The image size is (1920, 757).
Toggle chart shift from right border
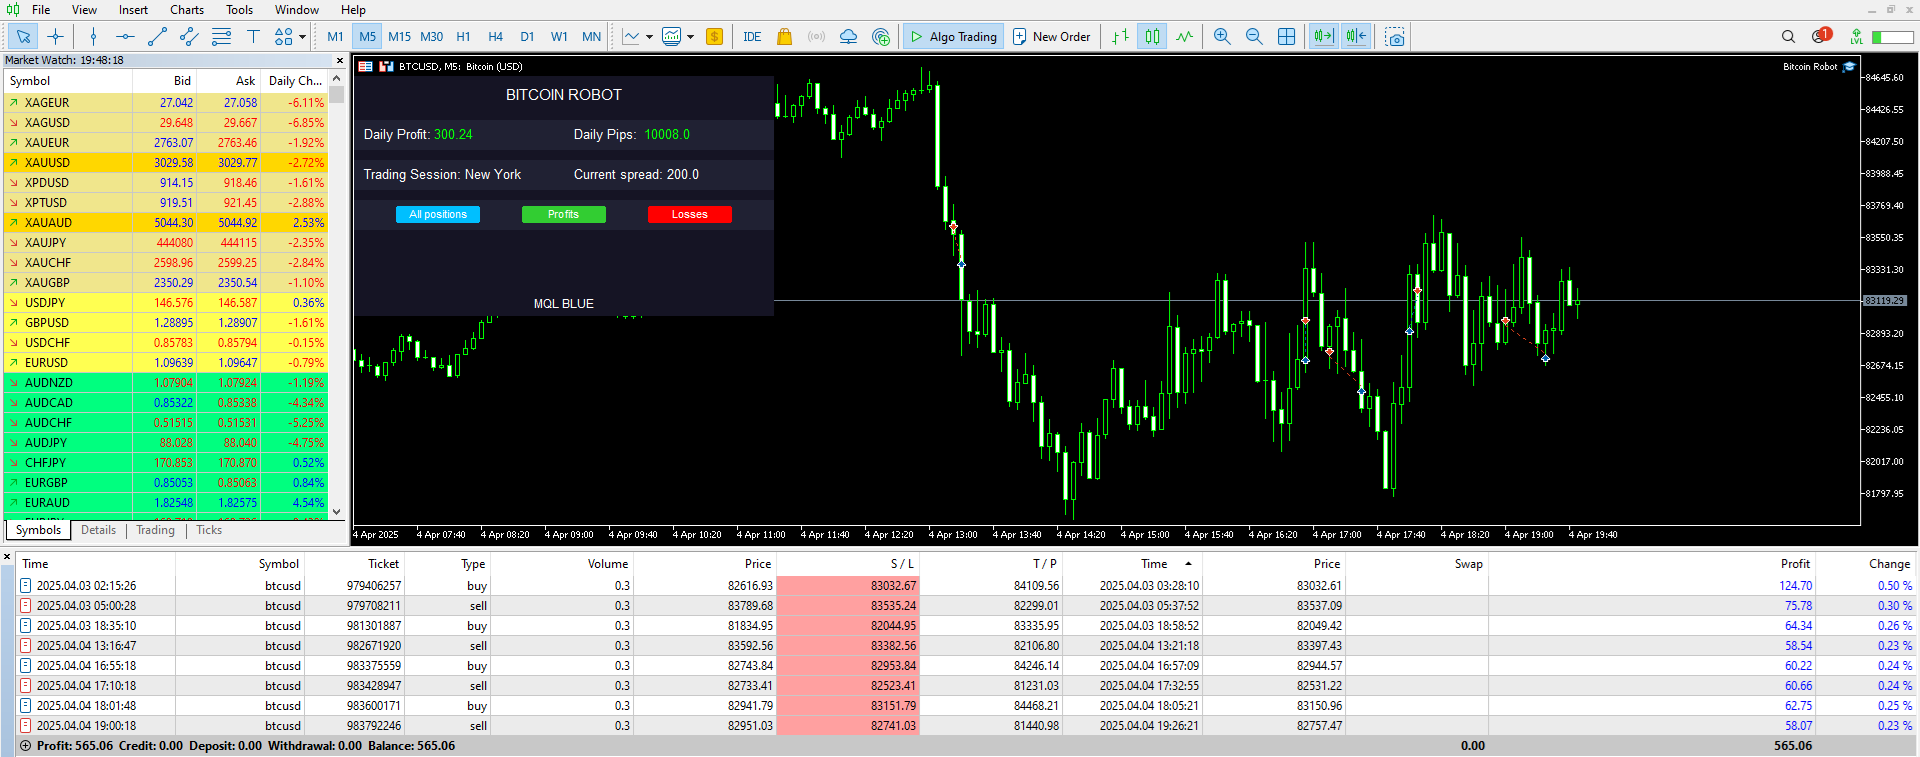pos(1356,37)
